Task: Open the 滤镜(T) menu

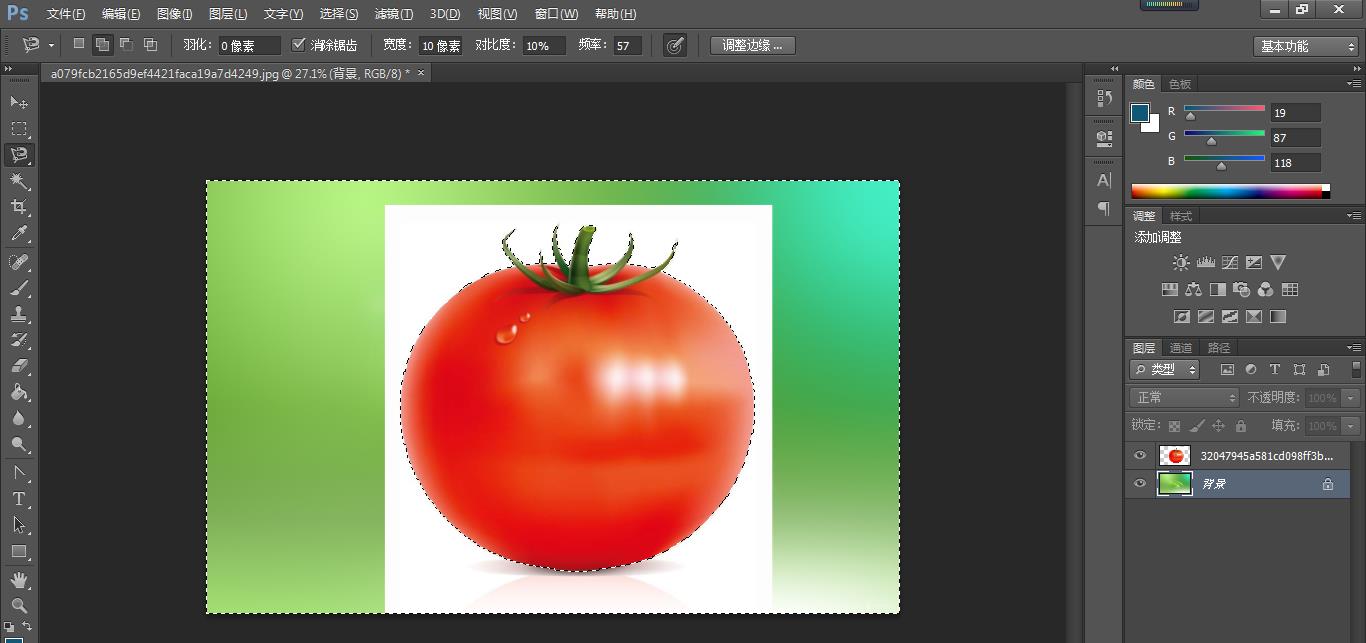Action: (x=393, y=14)
